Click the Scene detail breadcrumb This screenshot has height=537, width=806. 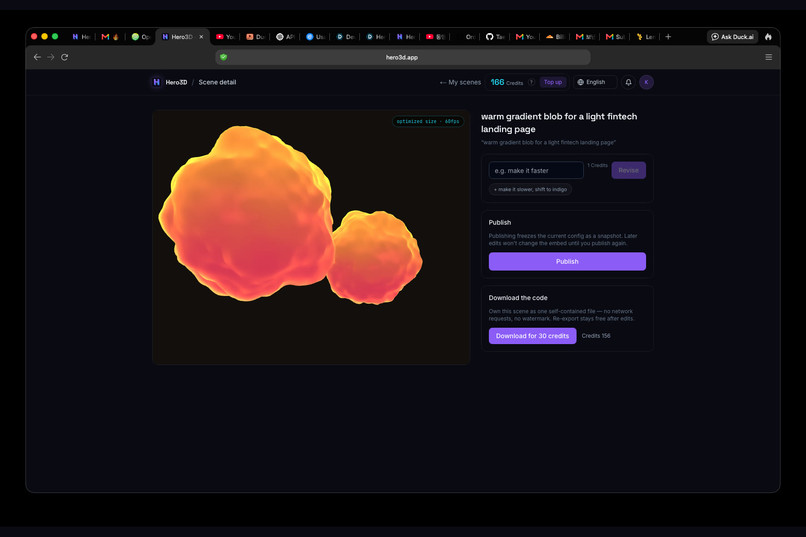pyautogui.click(x=217, y=82)
